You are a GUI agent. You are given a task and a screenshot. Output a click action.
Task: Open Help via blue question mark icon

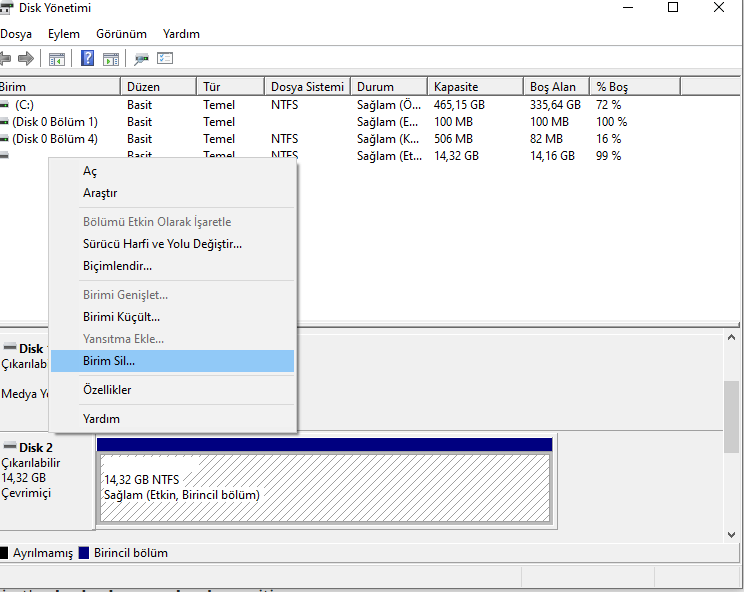[x=88, y=59]
